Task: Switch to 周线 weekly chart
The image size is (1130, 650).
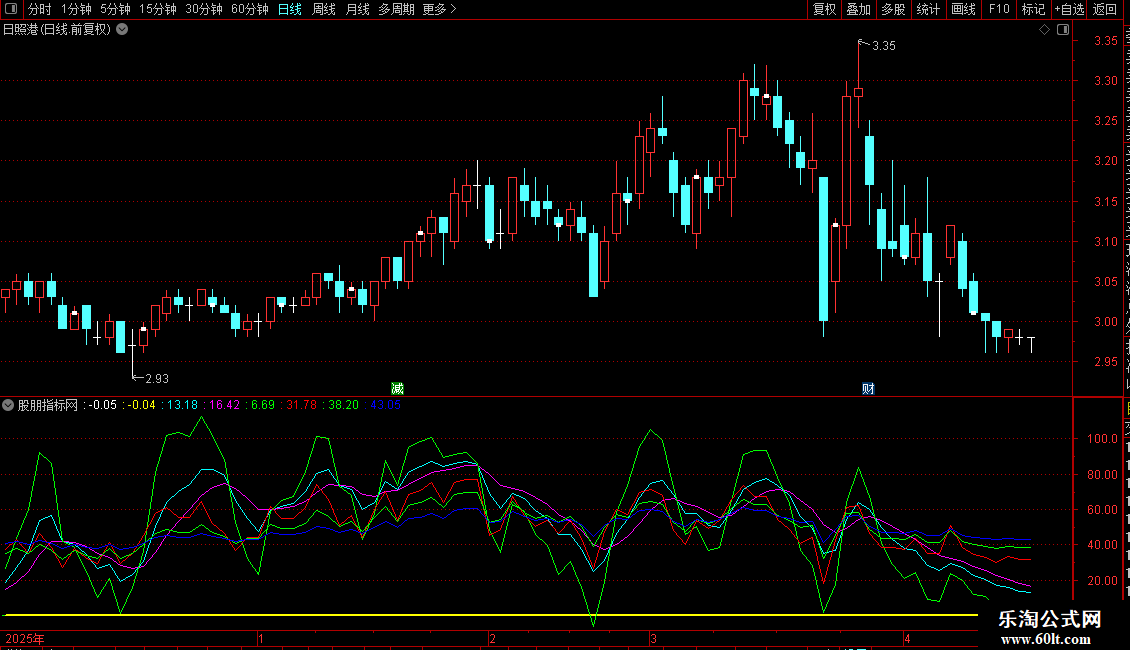Action: click(x=324, y=9)
